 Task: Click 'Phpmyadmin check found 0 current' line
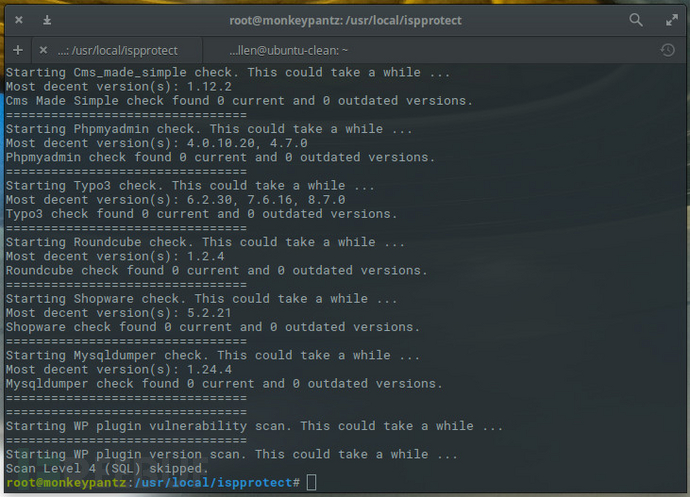pyautogui.click(x=220, y=157)
